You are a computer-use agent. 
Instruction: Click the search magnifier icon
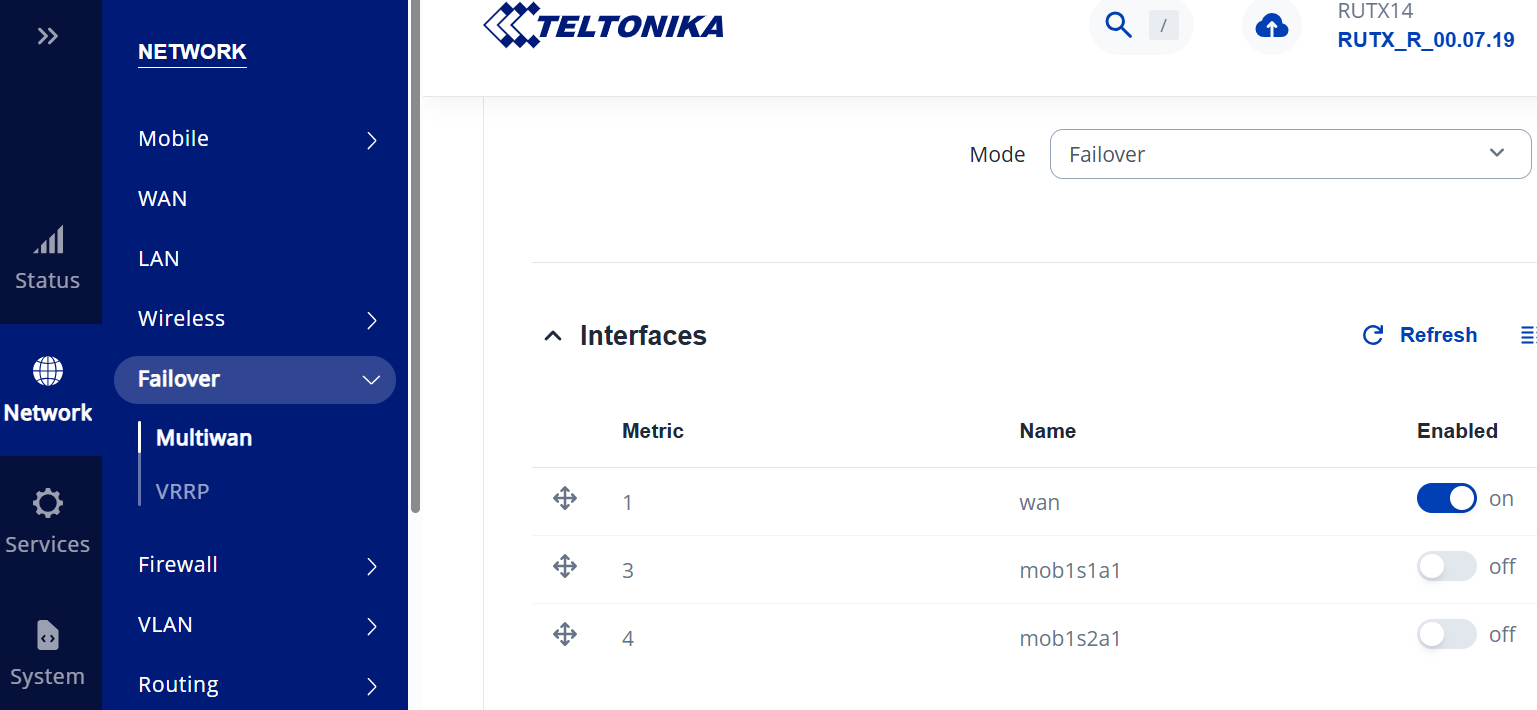pos(1118,26)
